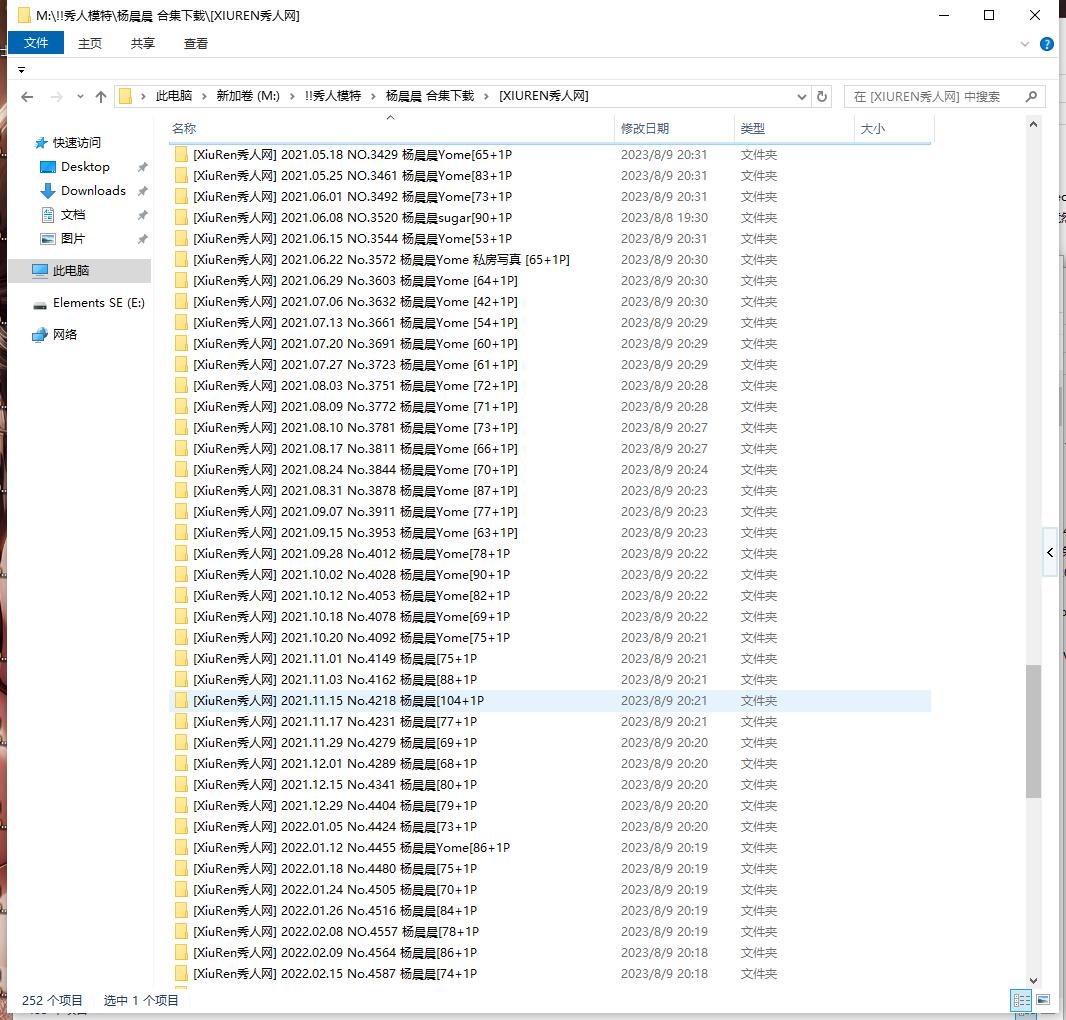This screenshot has width=1066, height=1020.
Task: Expand the chevron after 杨晨晨 合集下载 in path
Action: point(486,97)
